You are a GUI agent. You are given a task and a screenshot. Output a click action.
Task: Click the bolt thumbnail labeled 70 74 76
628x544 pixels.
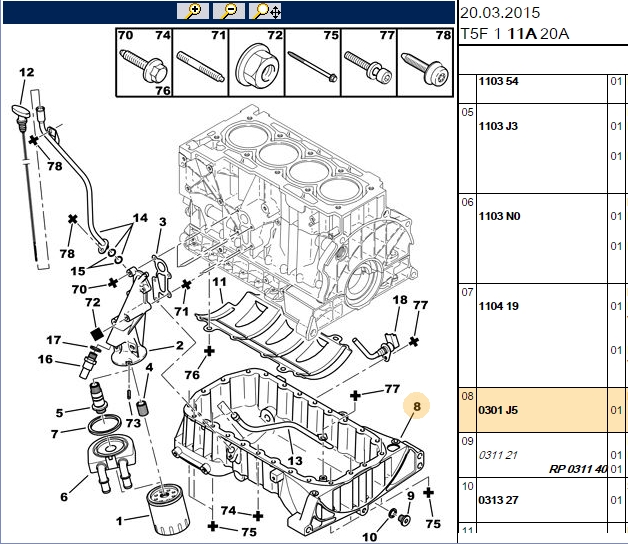[x=145, y=62]
